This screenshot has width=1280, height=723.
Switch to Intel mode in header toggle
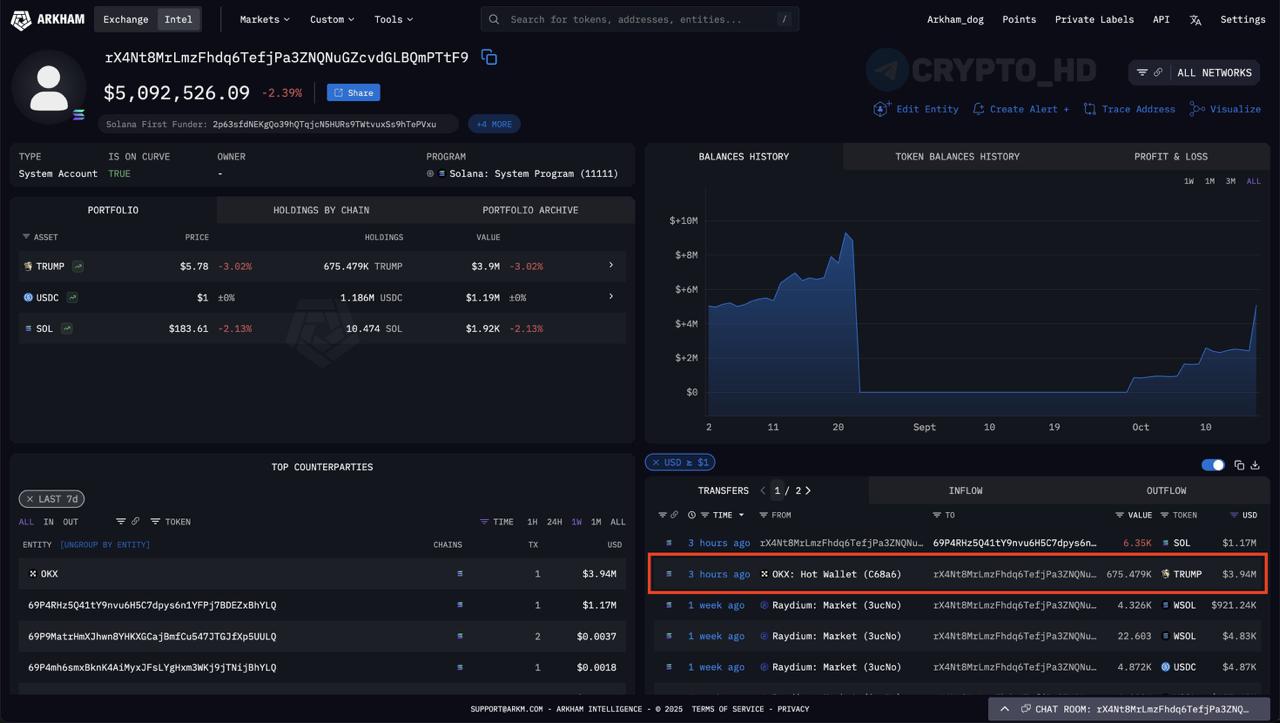click(178, 19)
